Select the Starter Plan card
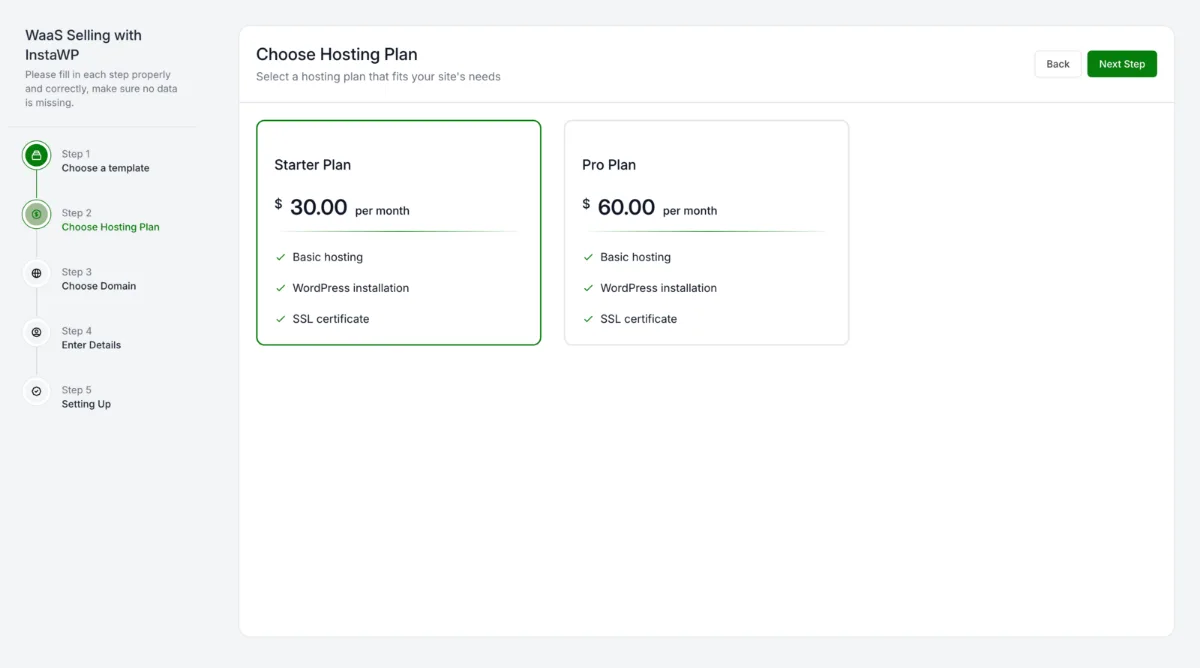 click(x=399, y=233)
